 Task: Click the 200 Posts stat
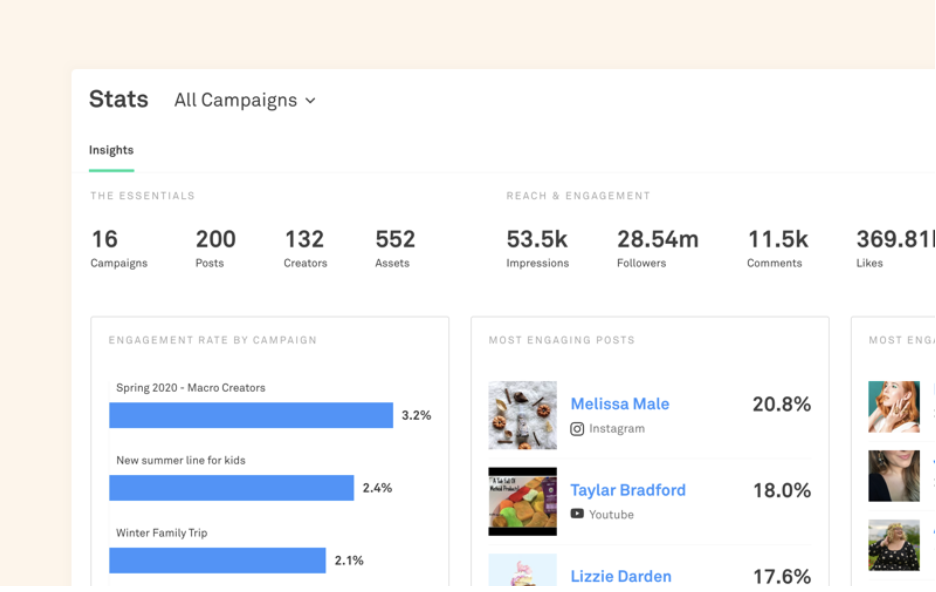tap(215, 248)
